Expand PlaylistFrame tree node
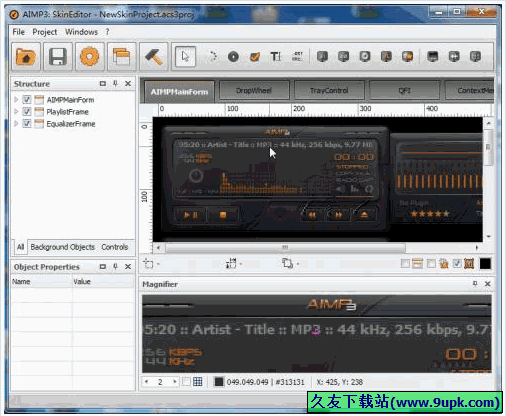506x416 pixels. pyautogui.click(x=16, y=111)
